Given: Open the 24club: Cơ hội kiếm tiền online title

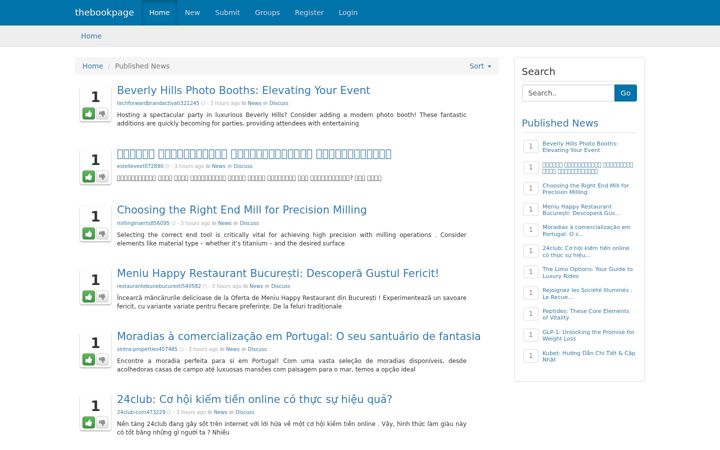Looking at the screenshot, I should (x=254, y=399).
